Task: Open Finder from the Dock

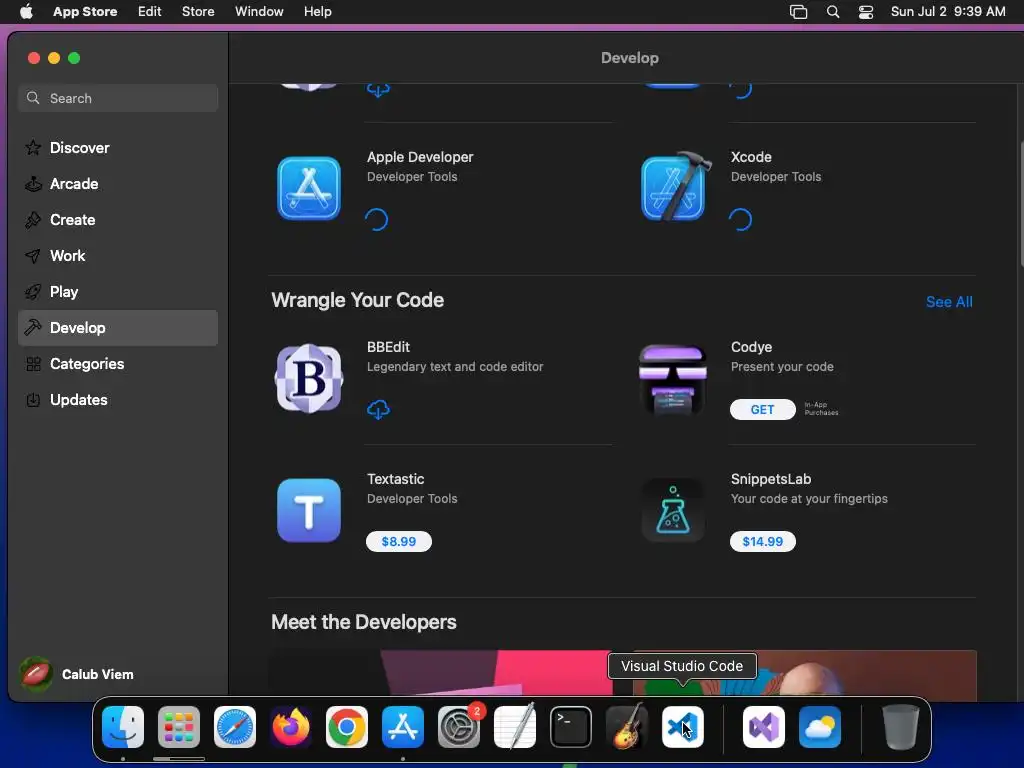Action: pos(123,727)
